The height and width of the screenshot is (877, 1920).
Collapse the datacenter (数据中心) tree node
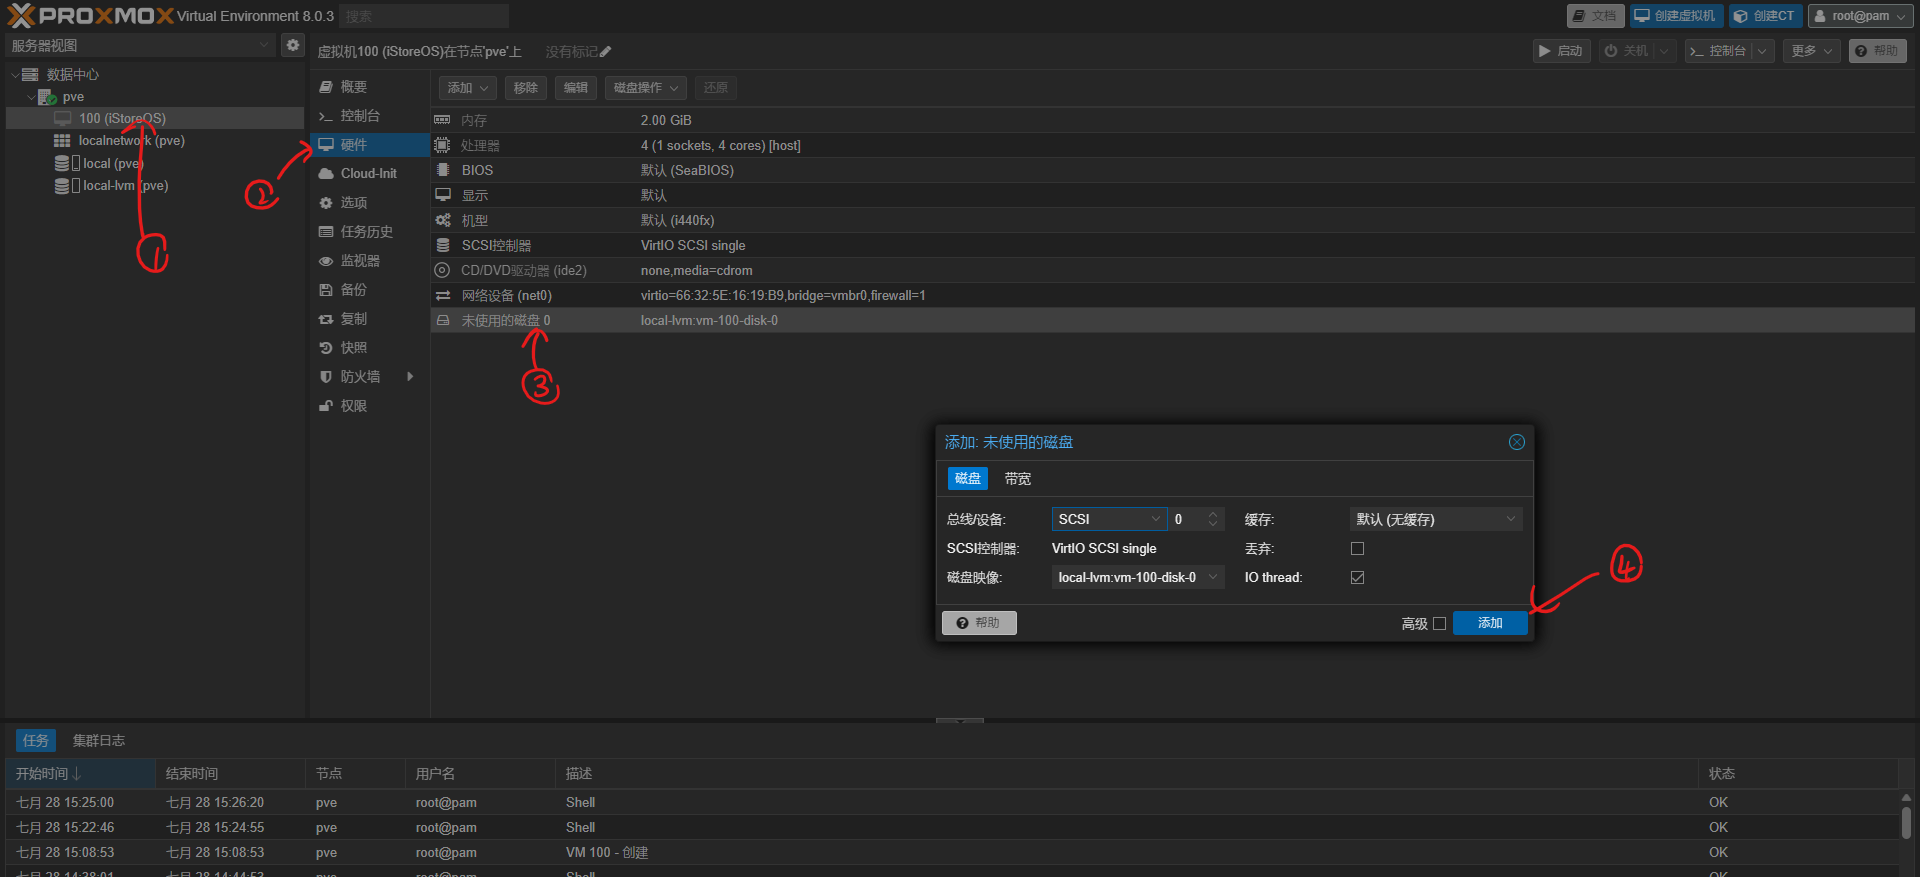[14, 75]
